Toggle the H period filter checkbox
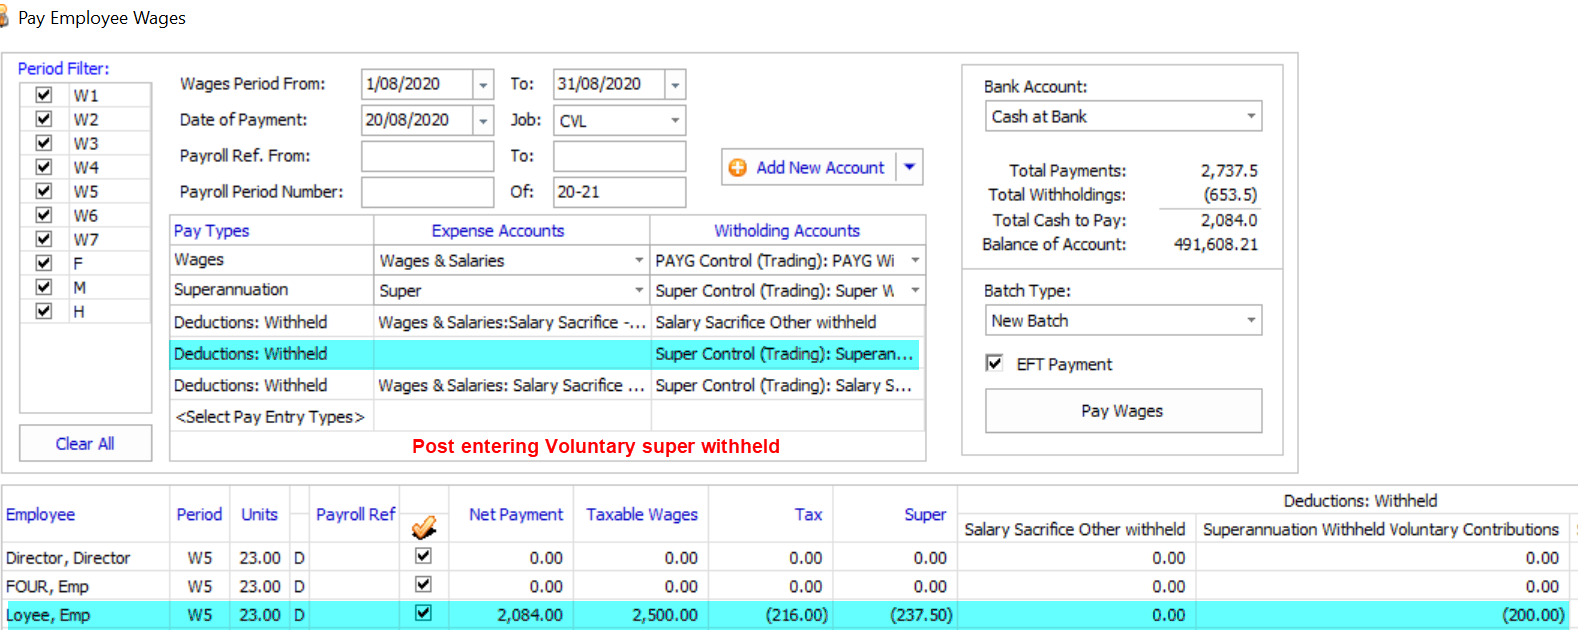1578x630 pixels. pyautogui.click(x=44, y=311)
